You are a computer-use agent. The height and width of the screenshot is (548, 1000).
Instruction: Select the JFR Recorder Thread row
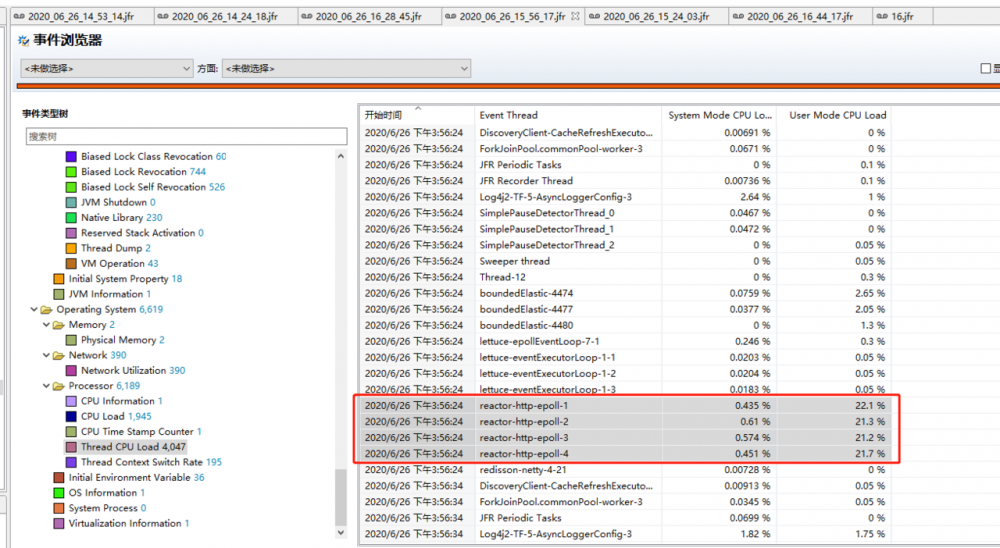625,181
